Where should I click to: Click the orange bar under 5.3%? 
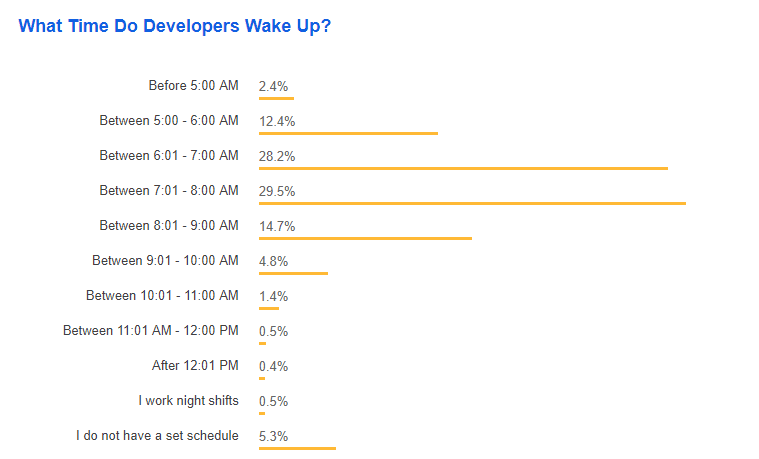click(x=297, y=449)
